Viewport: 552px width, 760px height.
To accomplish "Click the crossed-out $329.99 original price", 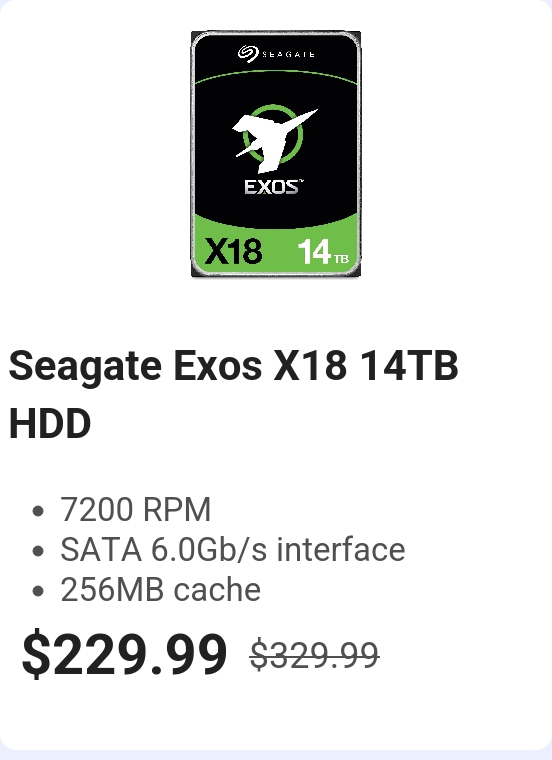I will (314, 656).
